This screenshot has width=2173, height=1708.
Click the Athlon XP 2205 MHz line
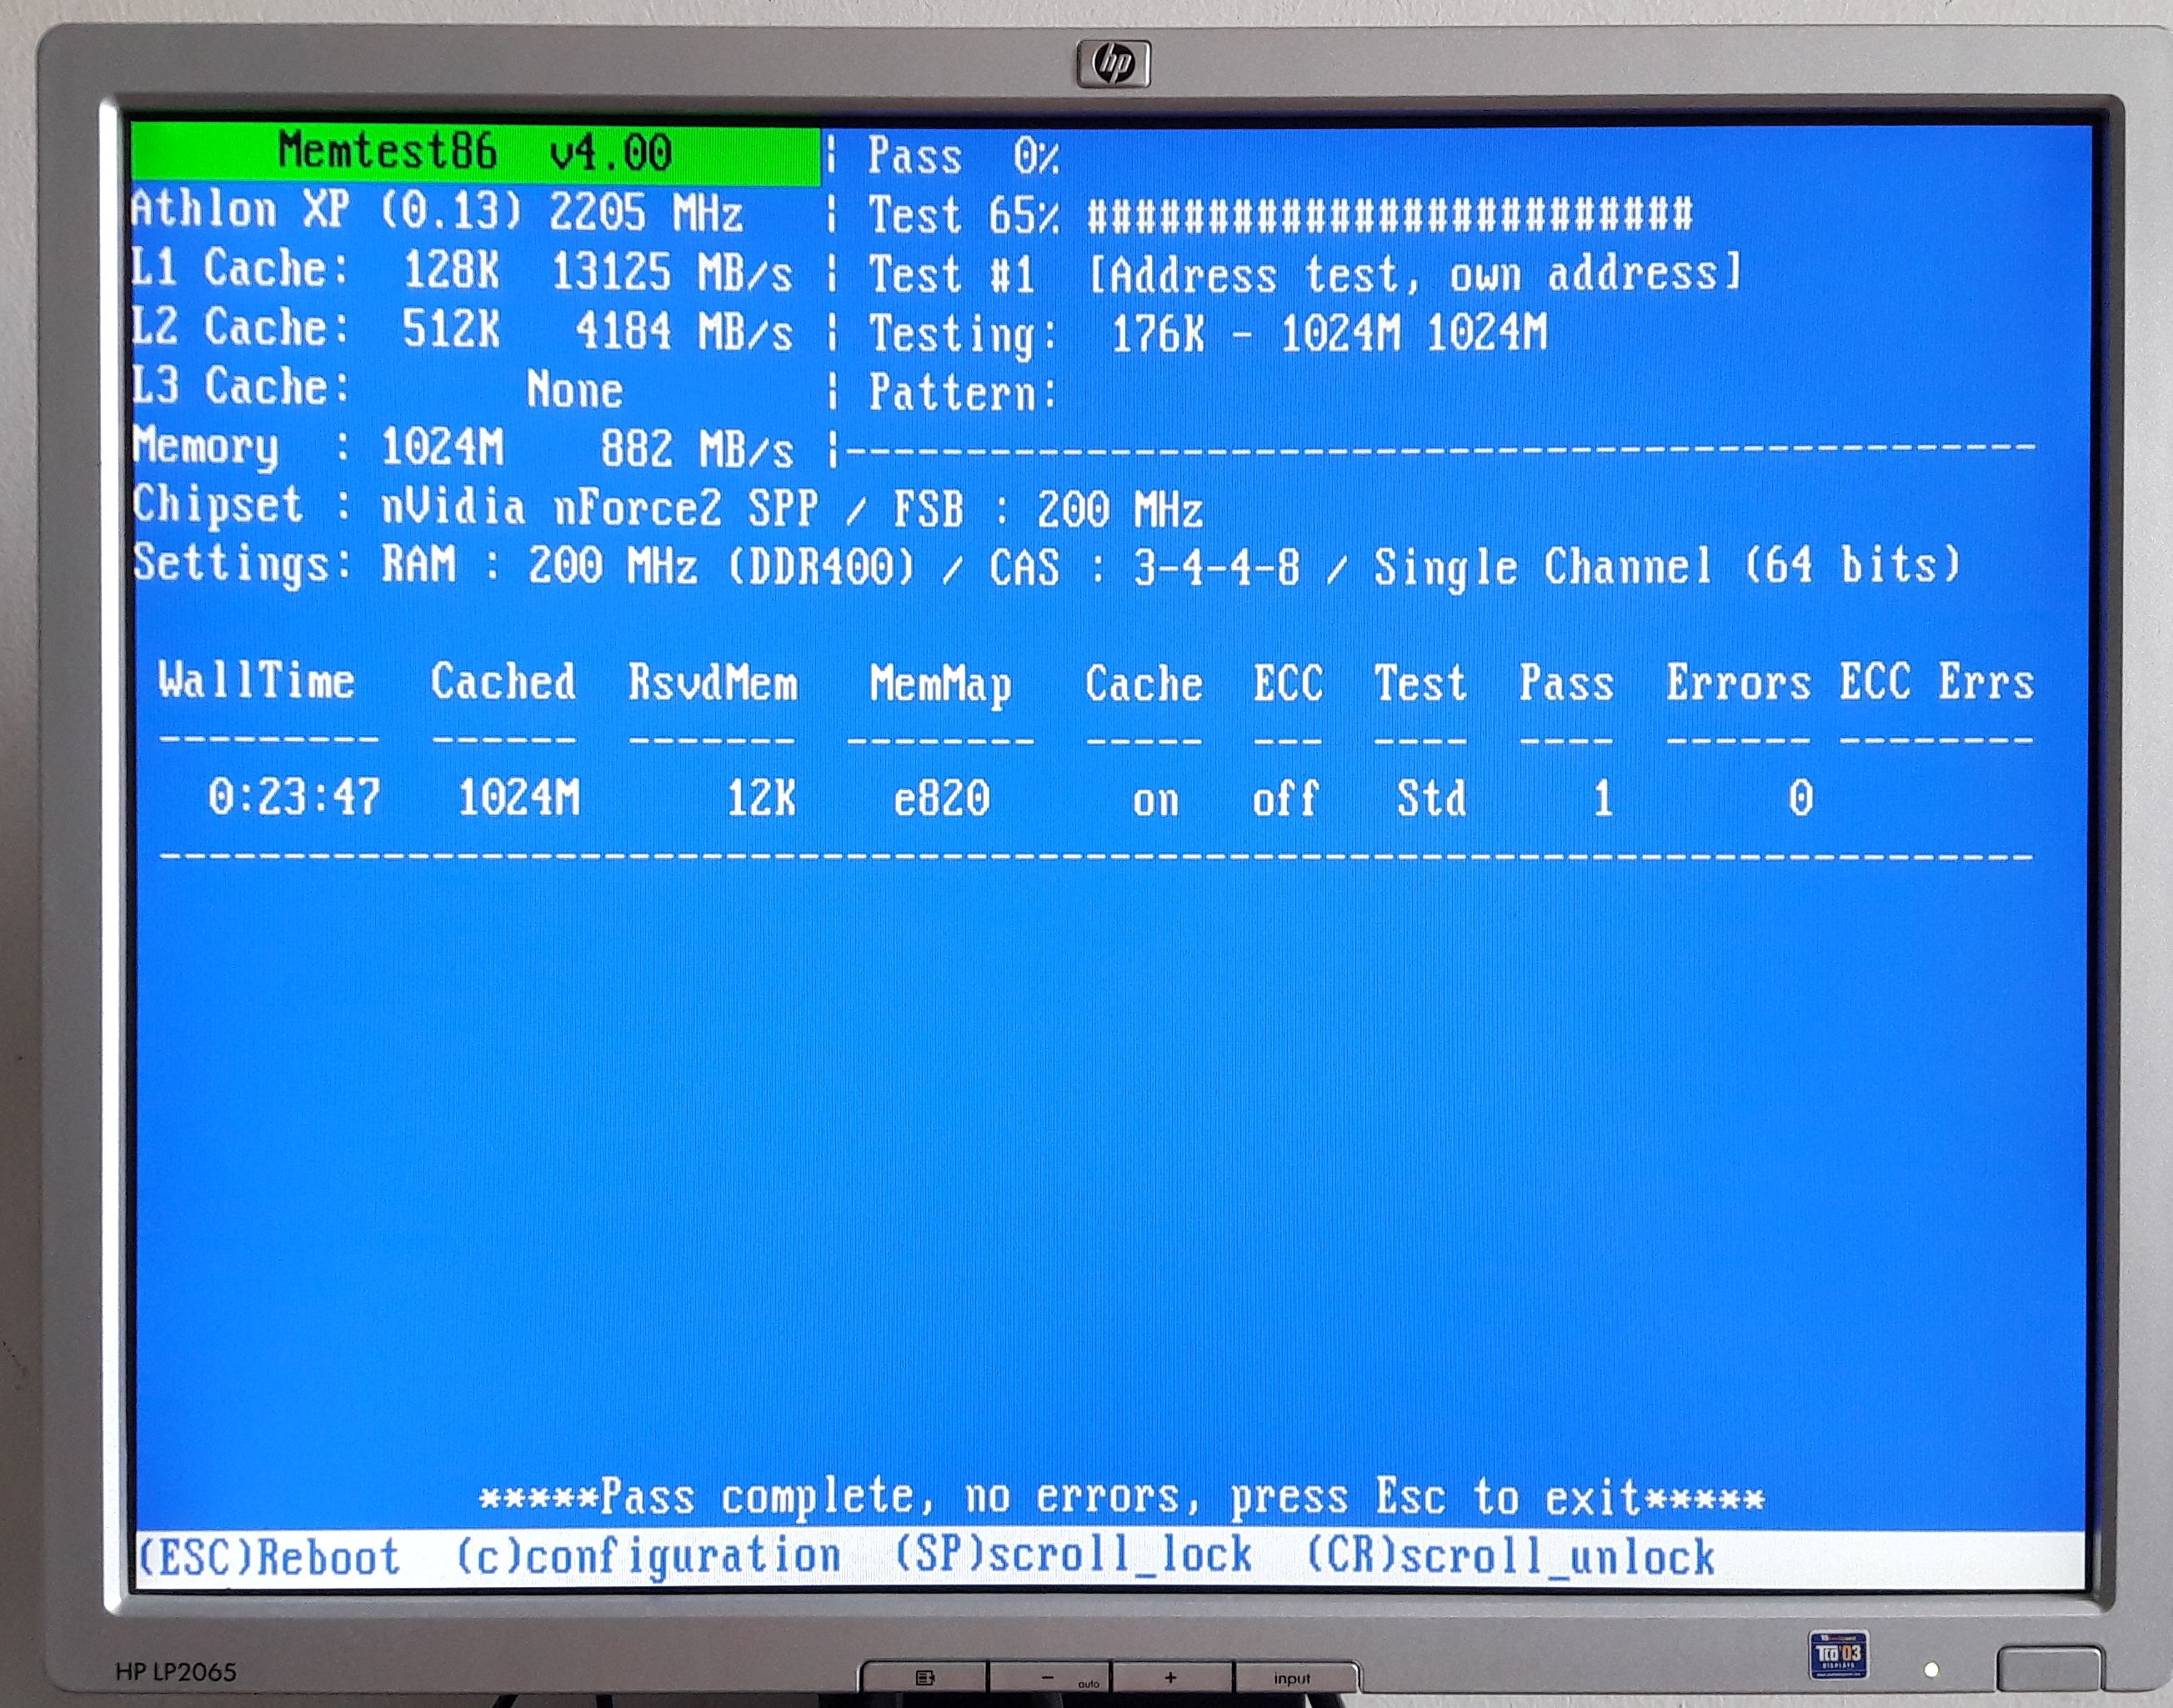[437, 211]
